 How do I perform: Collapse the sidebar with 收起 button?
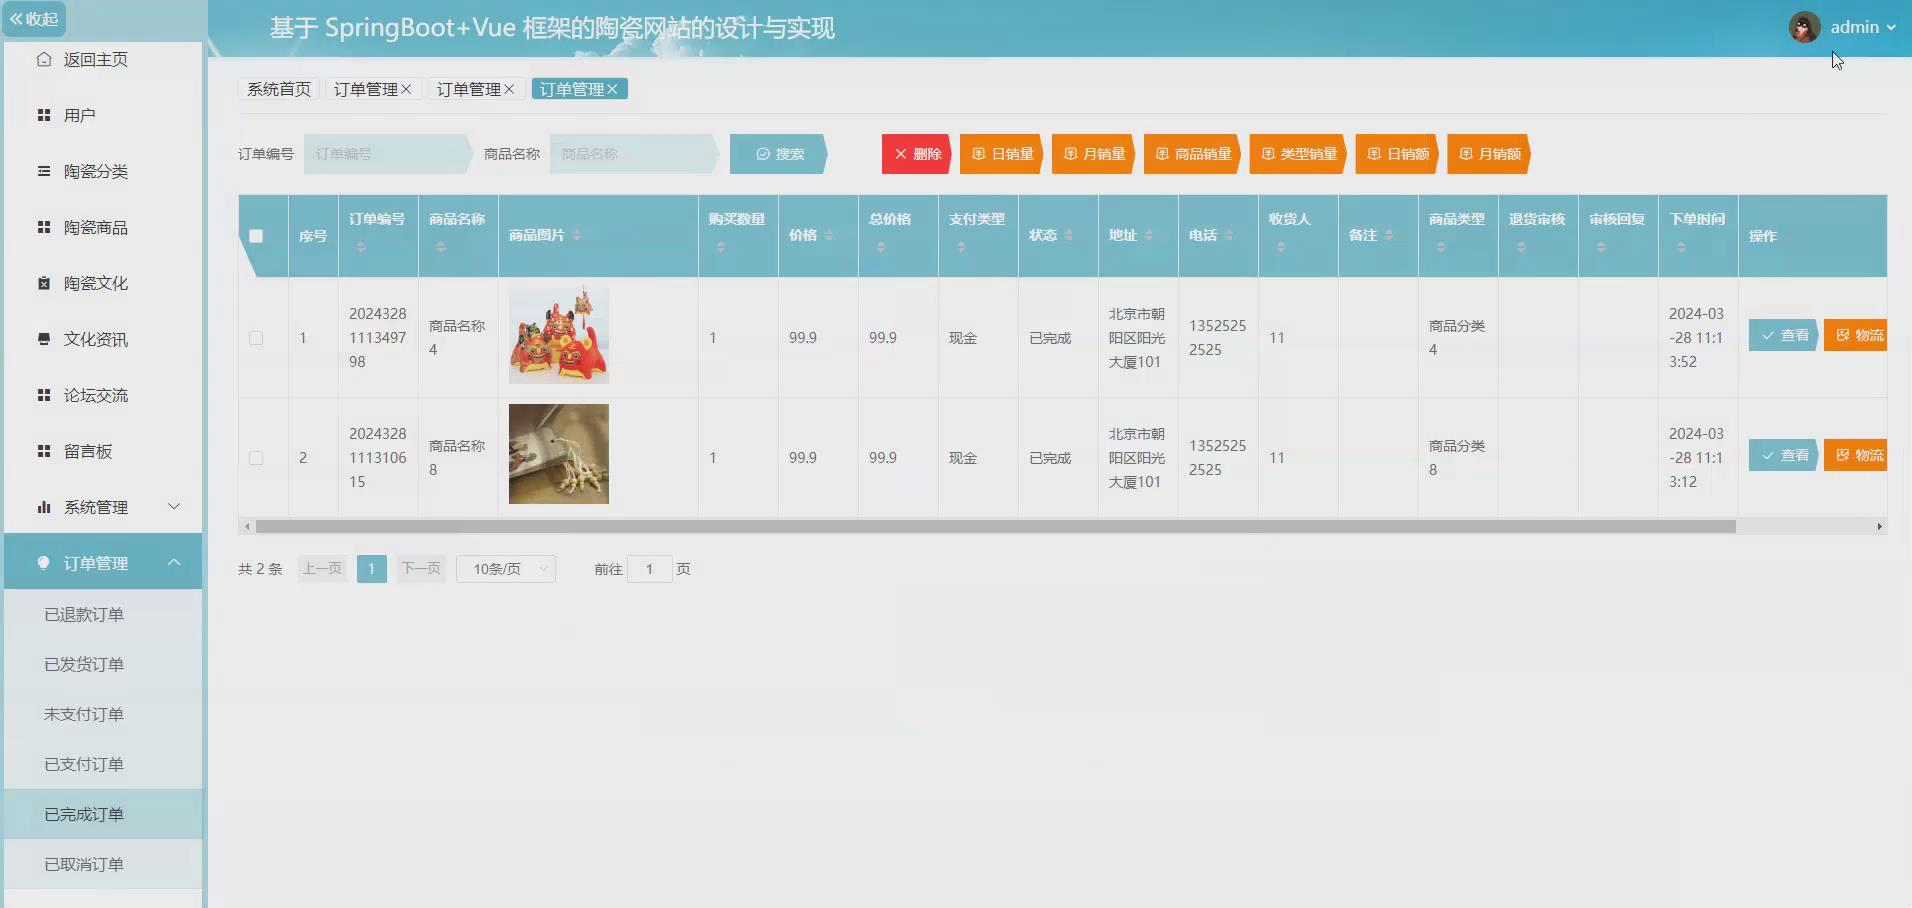coord(34,19)
